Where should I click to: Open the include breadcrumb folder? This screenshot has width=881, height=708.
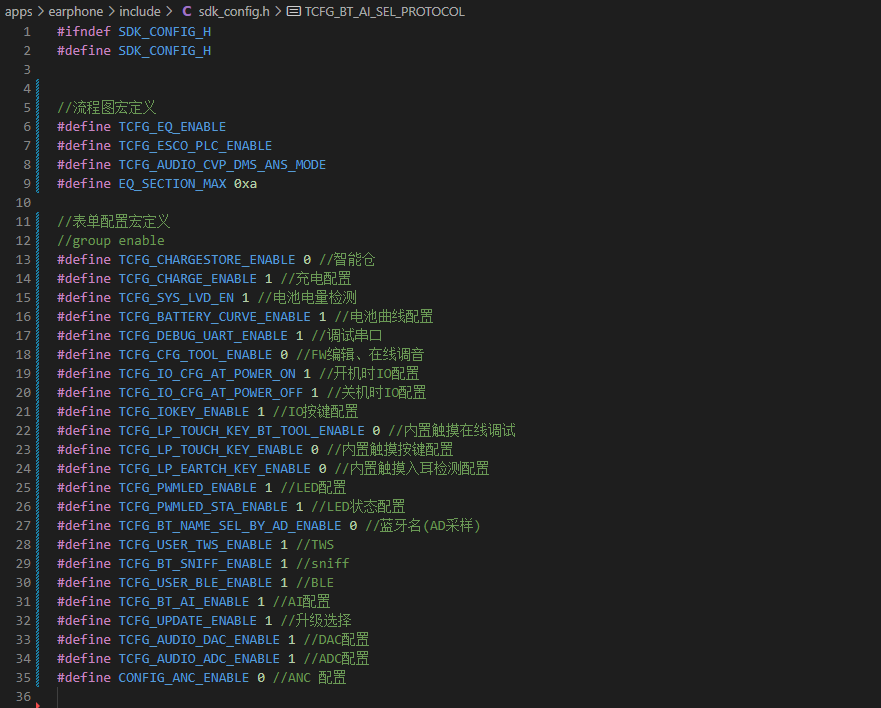pyautogui.click(x=140, y=11)
